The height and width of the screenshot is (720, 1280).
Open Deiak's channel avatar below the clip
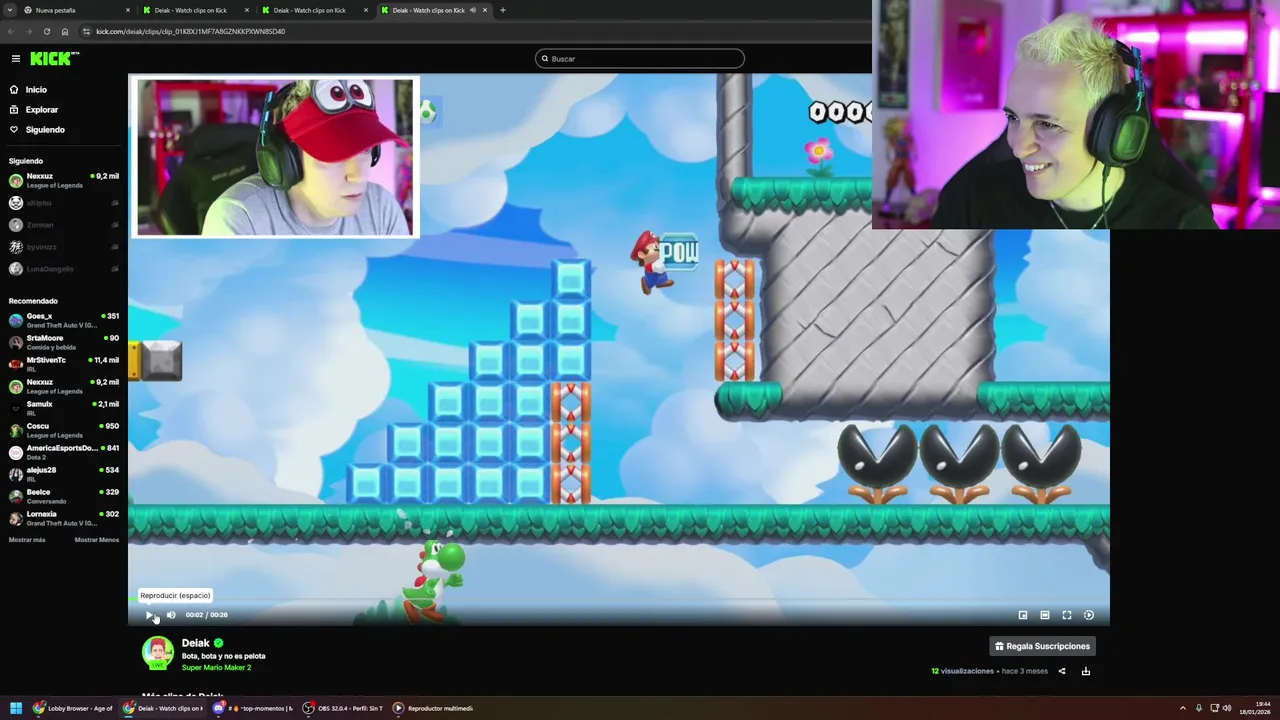[158, 653]
